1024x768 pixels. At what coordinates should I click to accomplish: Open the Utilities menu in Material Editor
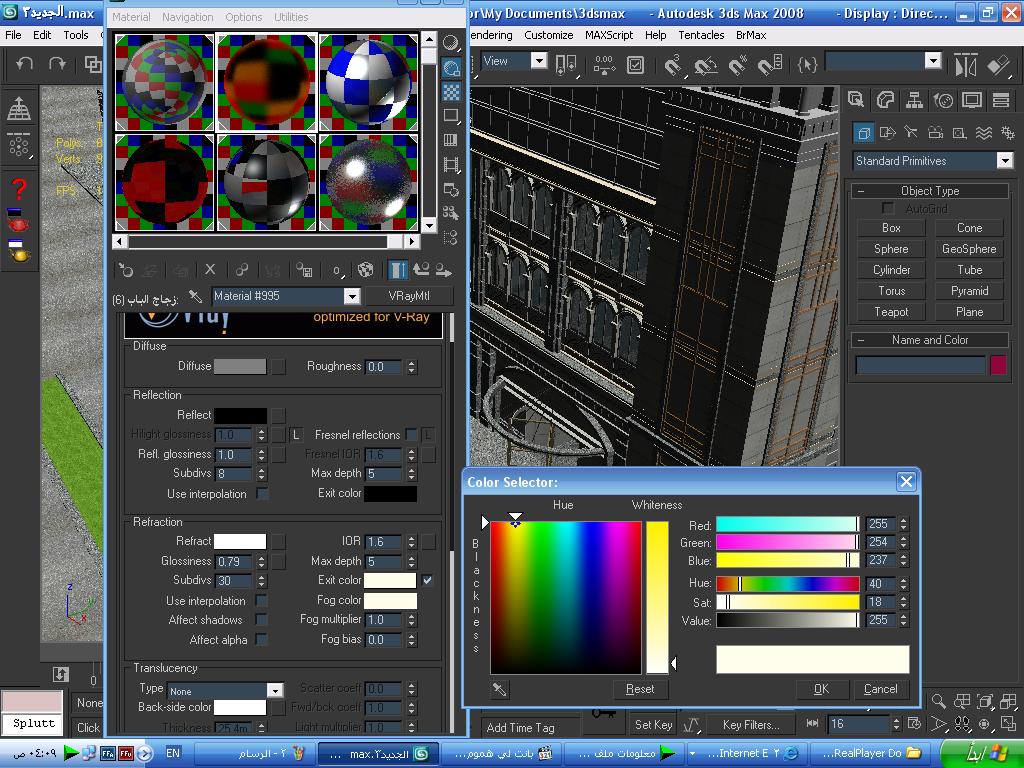(x=291, y=17)
